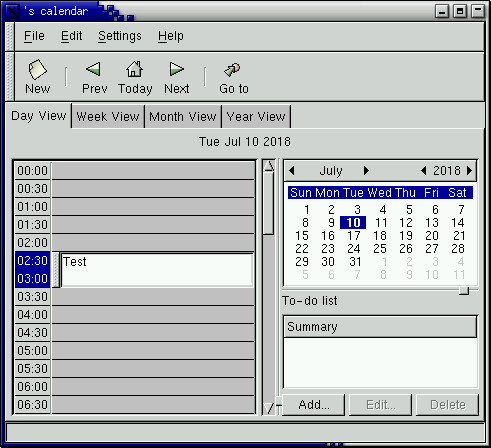Select the Test appointment entry

[157, 270]
